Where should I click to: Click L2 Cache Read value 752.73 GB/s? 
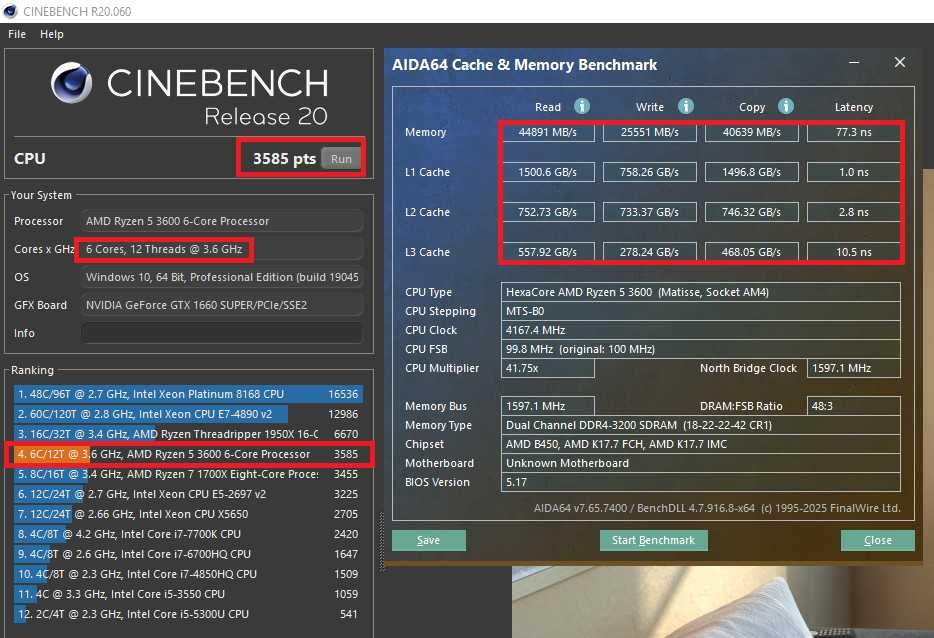pos(548,212)
